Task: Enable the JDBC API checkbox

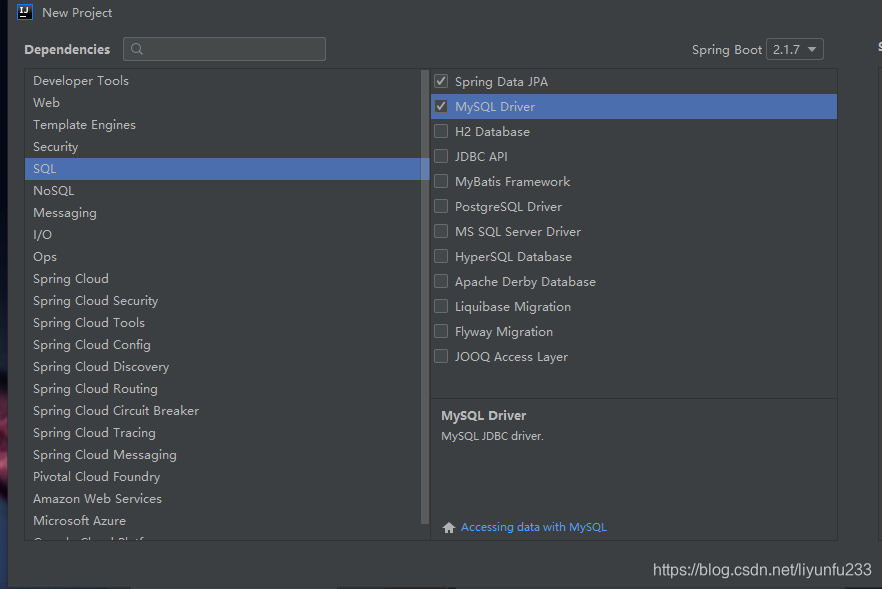Action: click(x=441, y=156)
